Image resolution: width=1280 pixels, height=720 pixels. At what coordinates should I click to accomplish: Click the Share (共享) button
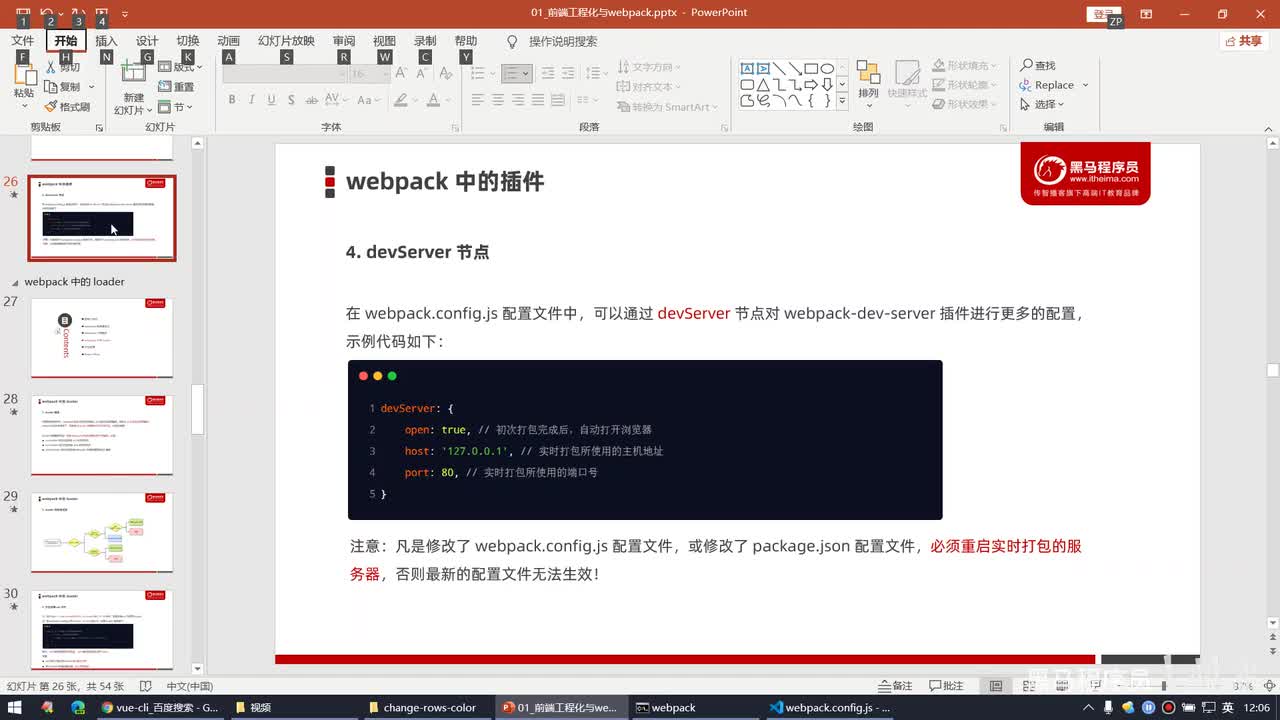[1244, 41]
